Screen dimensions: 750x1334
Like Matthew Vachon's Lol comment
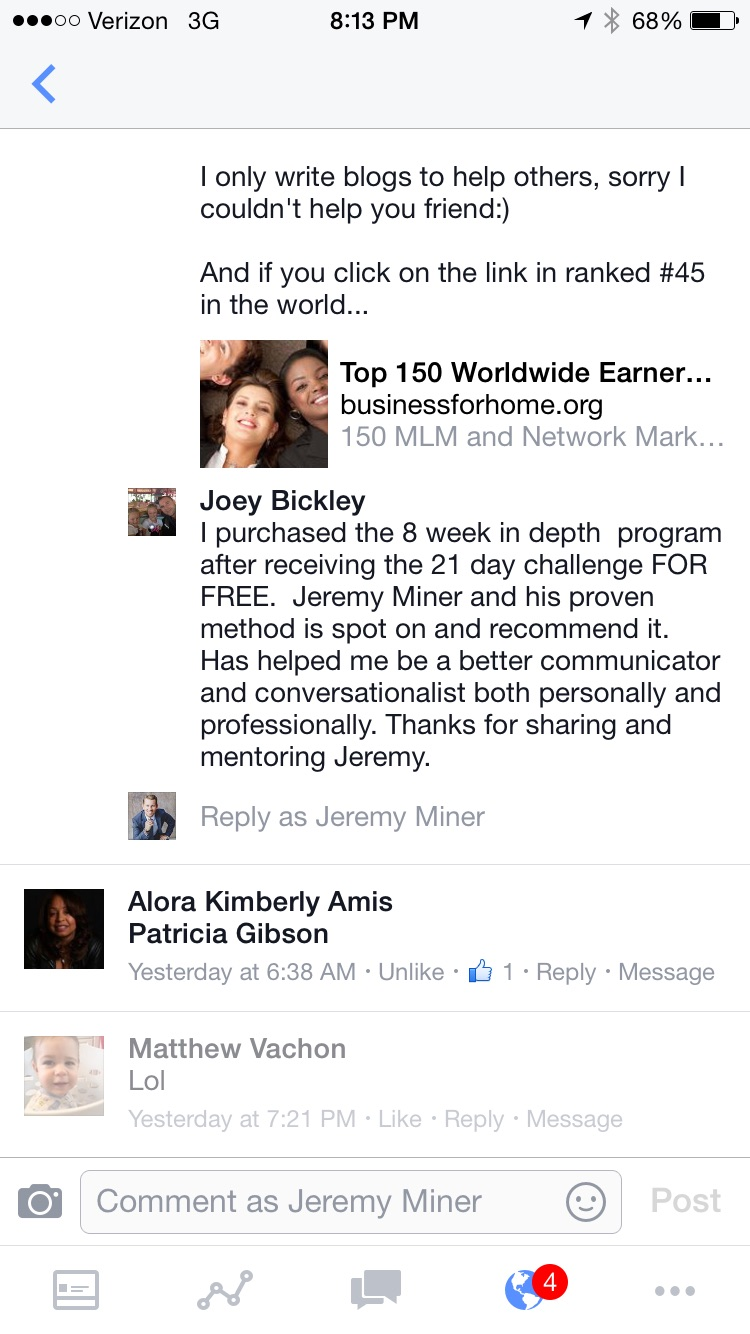pos(400,1119)
